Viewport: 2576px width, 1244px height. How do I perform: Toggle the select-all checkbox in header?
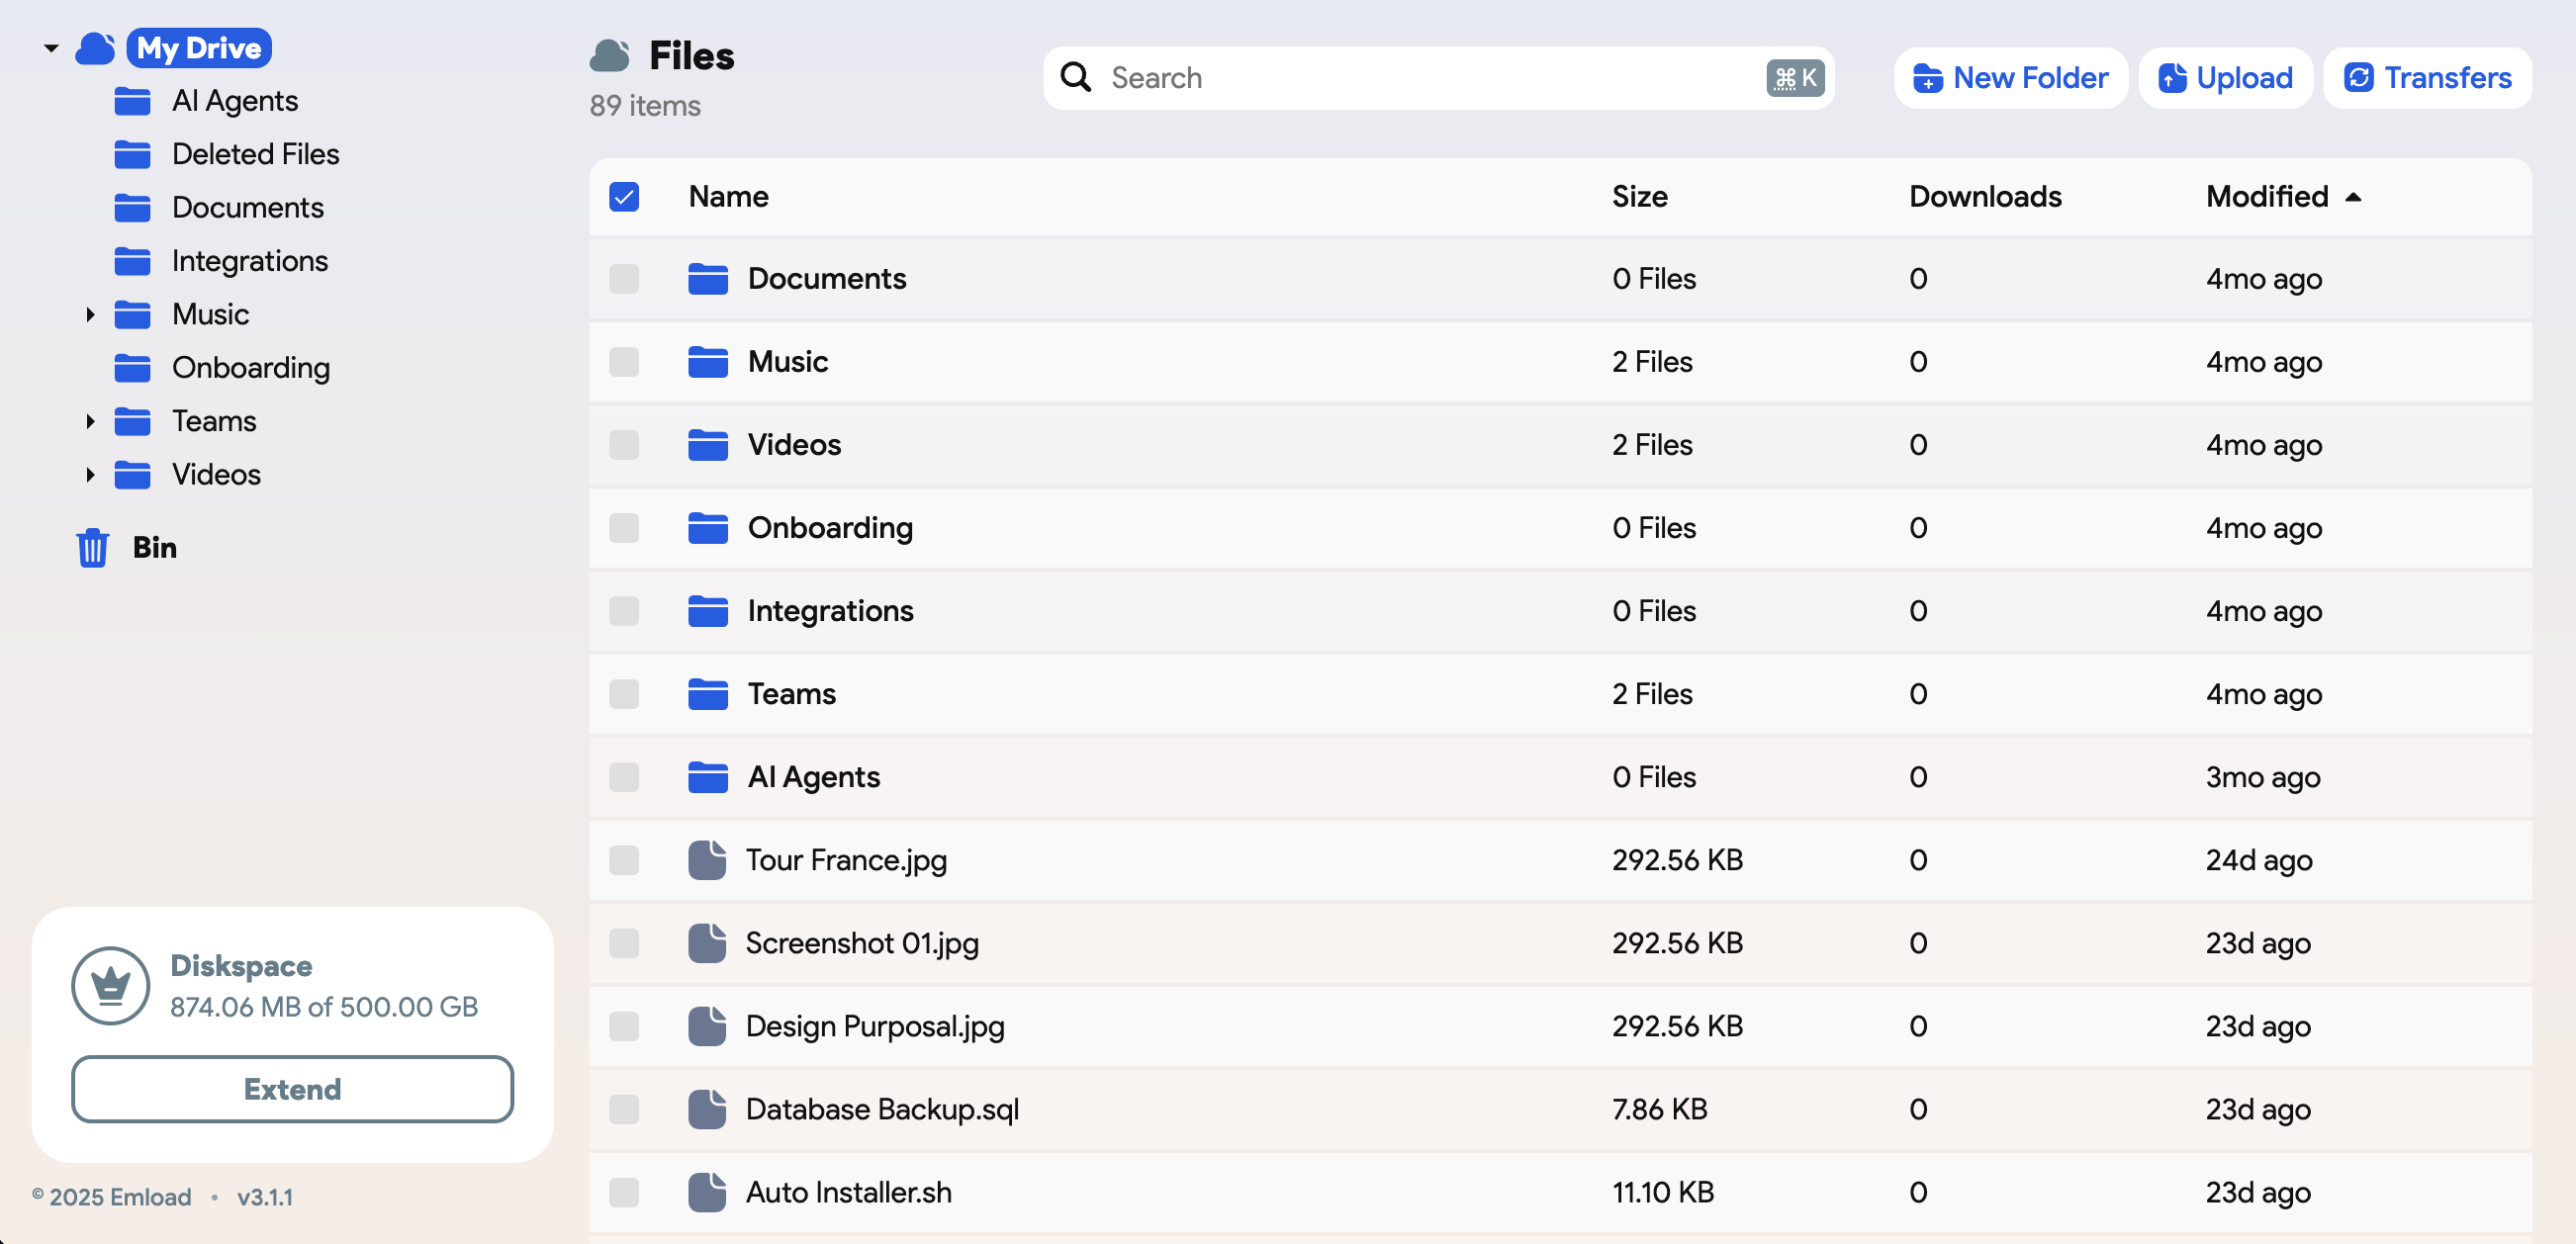(x=624, y=197)
